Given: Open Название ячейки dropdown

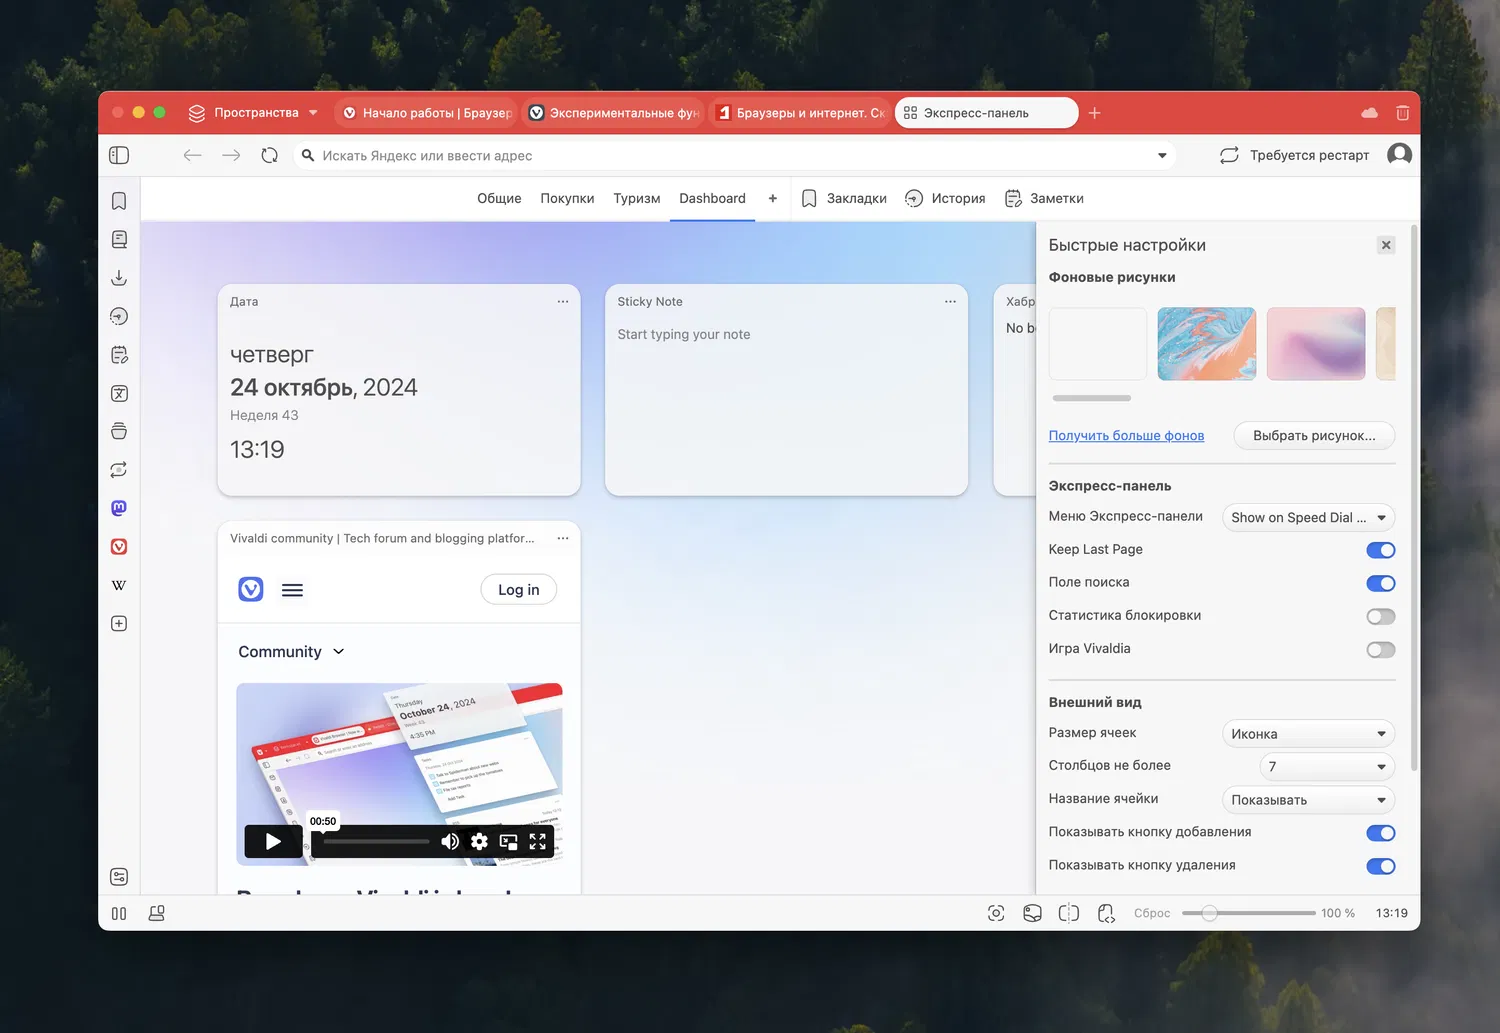Looking at the screenshot, I should [x=1308, y=799].
